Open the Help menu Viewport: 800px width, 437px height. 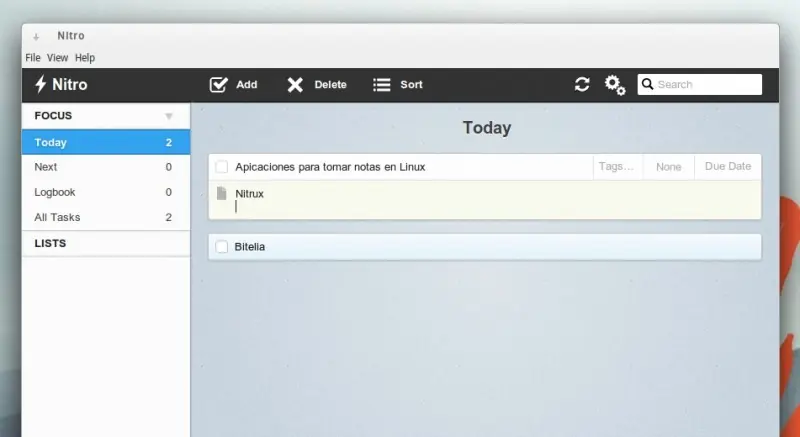85,58
